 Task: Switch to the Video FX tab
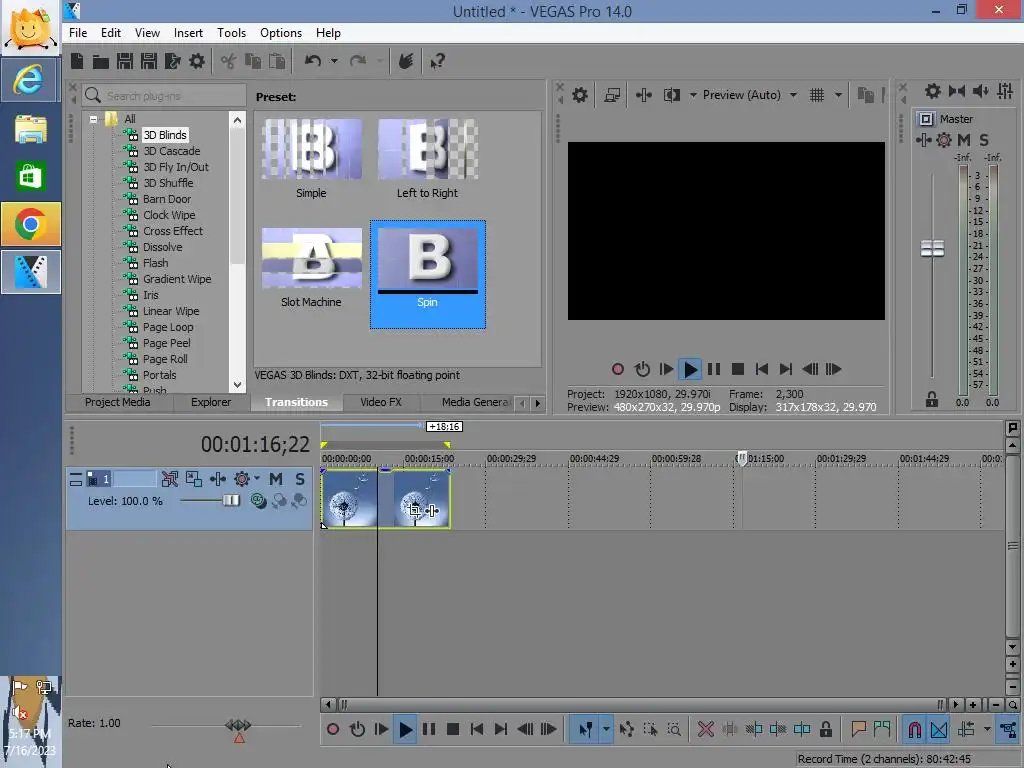[381, 402]
